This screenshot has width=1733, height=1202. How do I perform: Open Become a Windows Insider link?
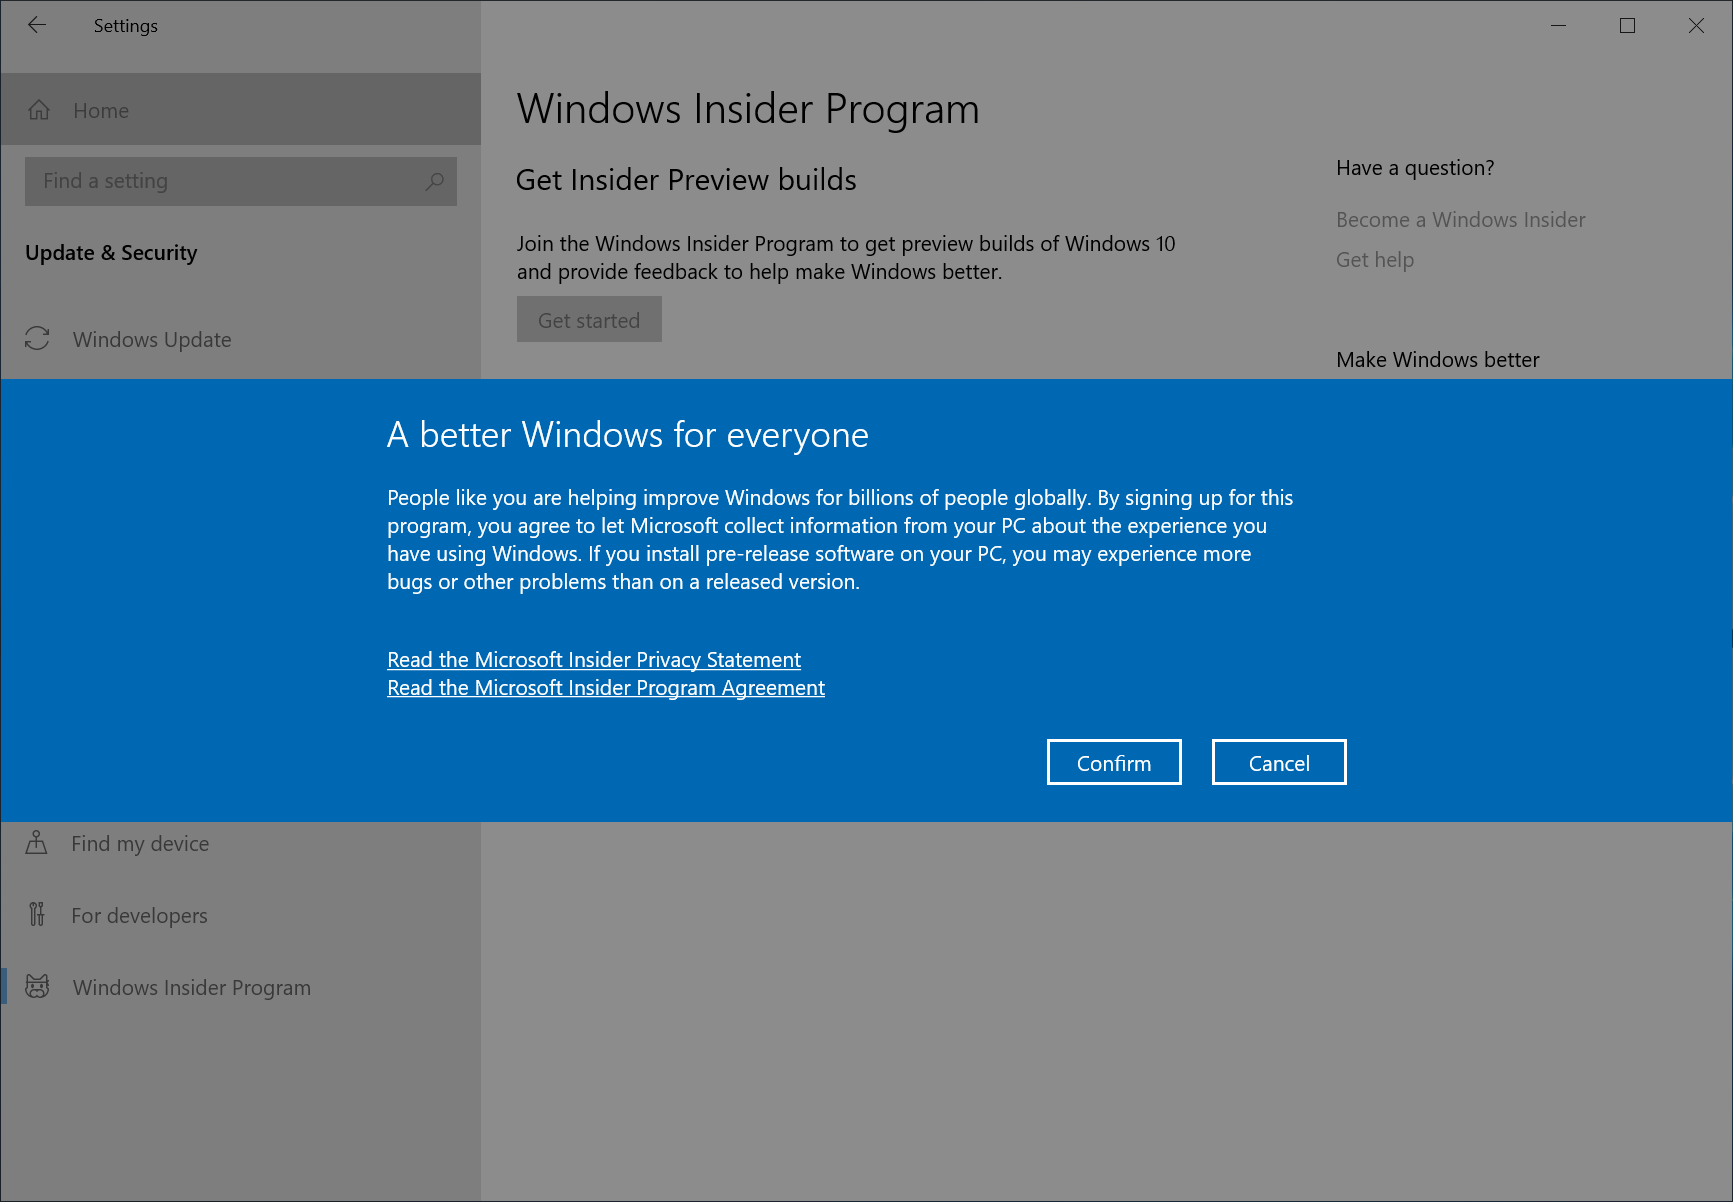[1460, 219]
